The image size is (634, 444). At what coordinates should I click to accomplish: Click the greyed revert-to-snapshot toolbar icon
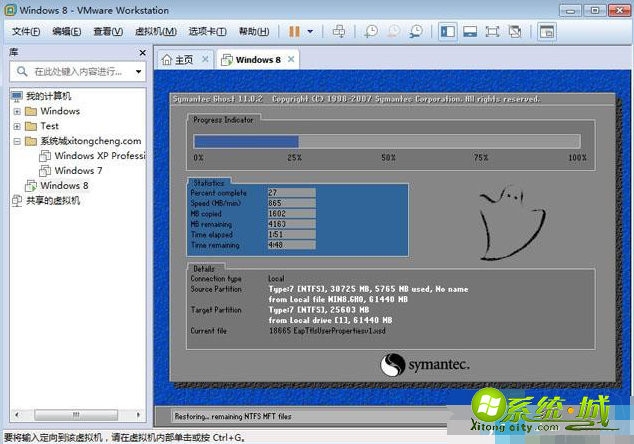click(393, 32)
